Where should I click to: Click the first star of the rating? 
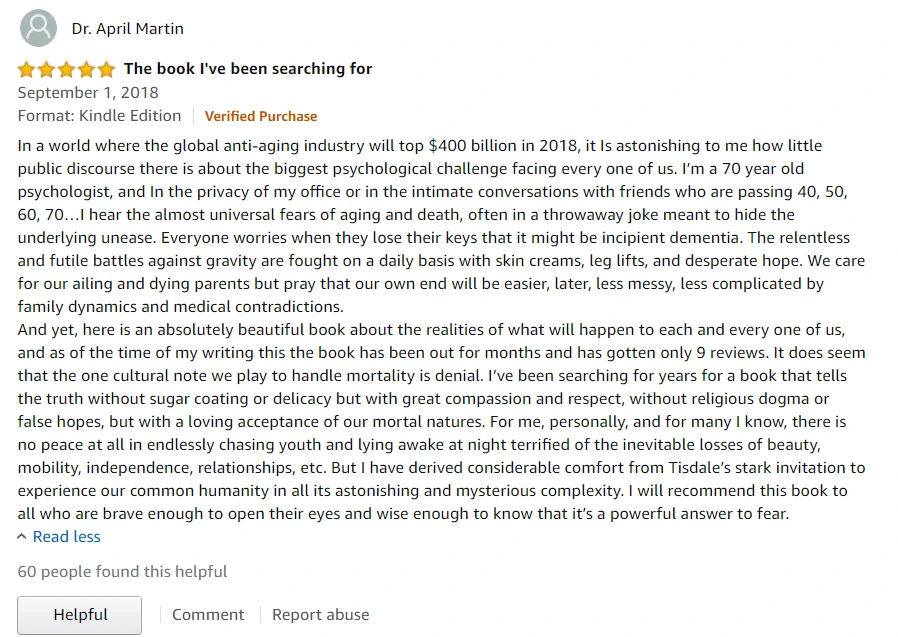click(27, 69)
